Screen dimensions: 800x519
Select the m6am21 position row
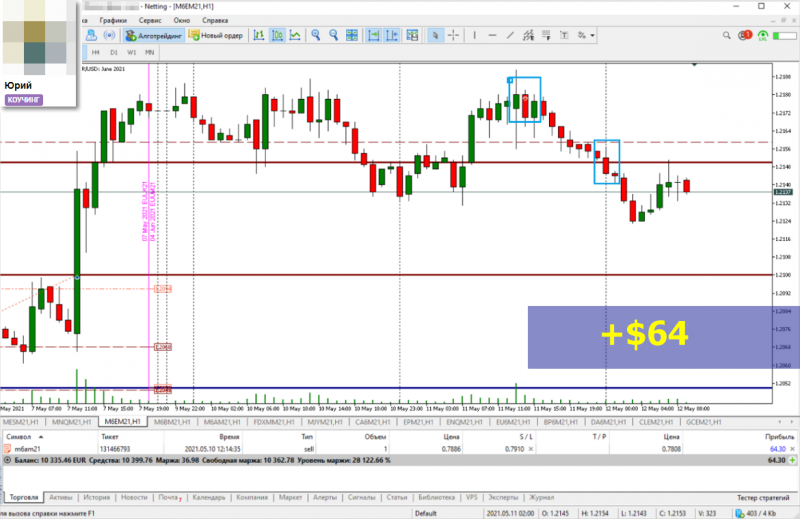pyautogui.click(x=398, y=449)
